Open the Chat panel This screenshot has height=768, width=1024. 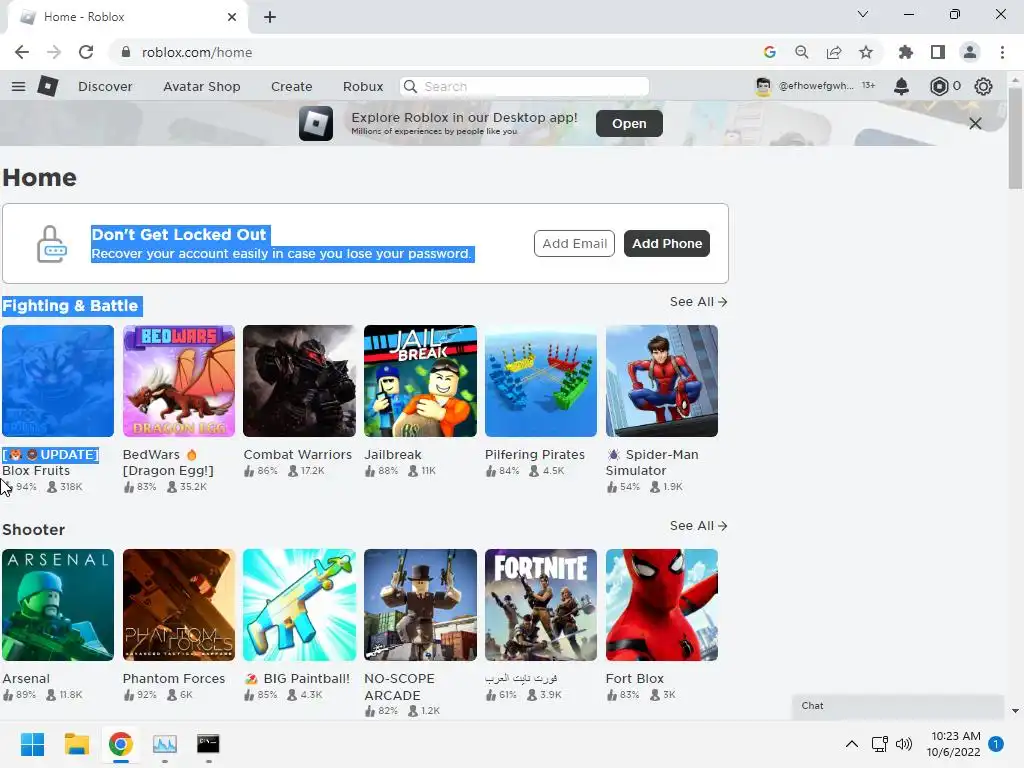[x=897, y=706]
